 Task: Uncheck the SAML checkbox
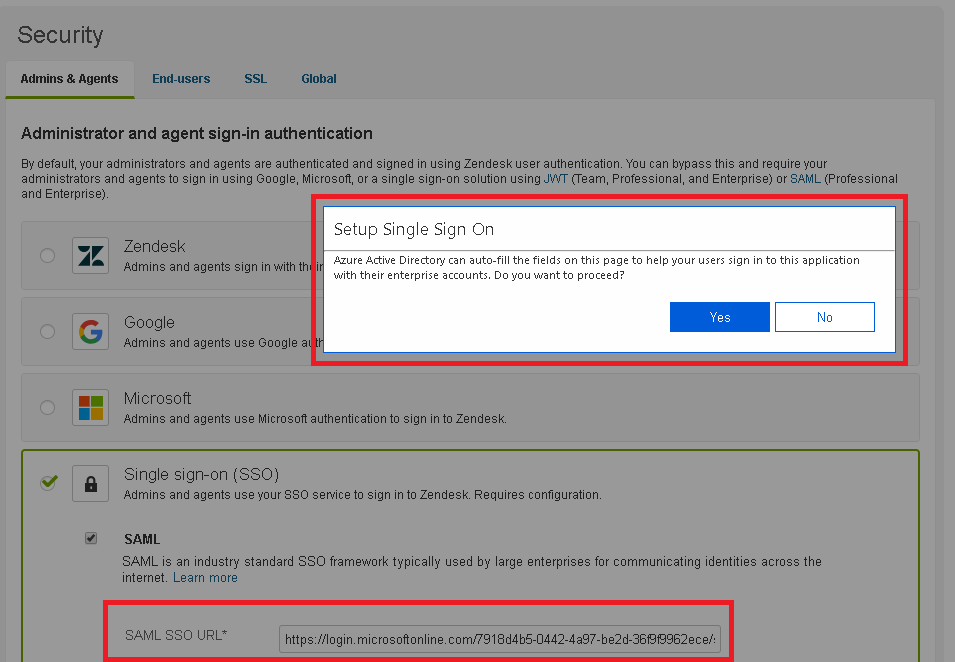point(91,538)
